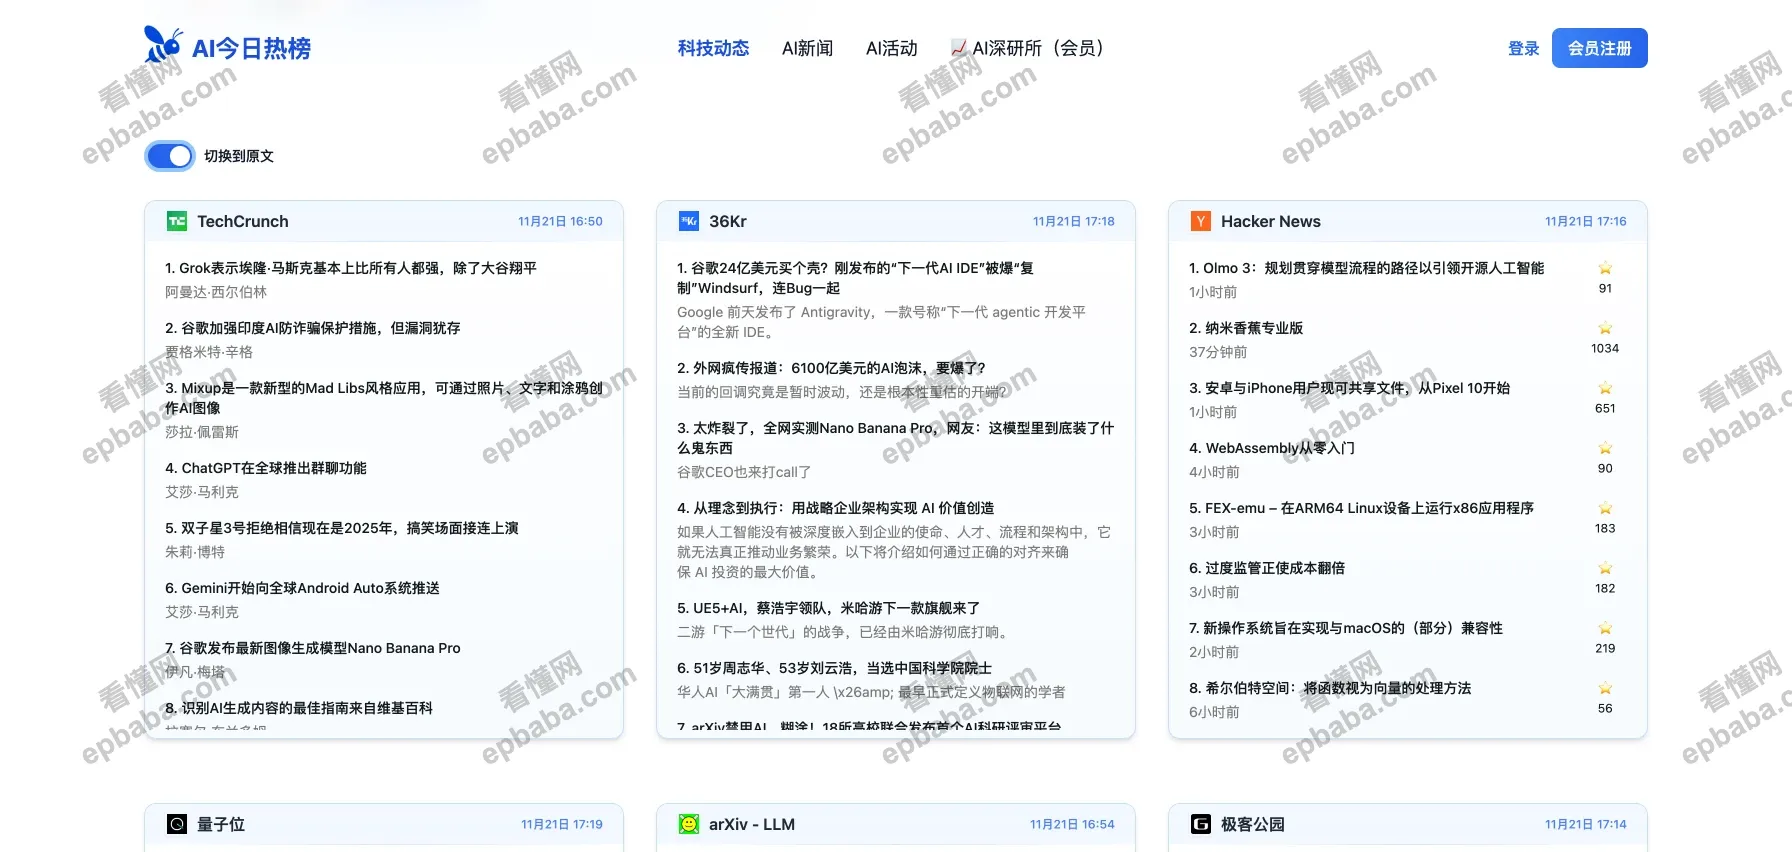Click the Hacker News Y icon

pyautogui.click(x=1201, y=221)
